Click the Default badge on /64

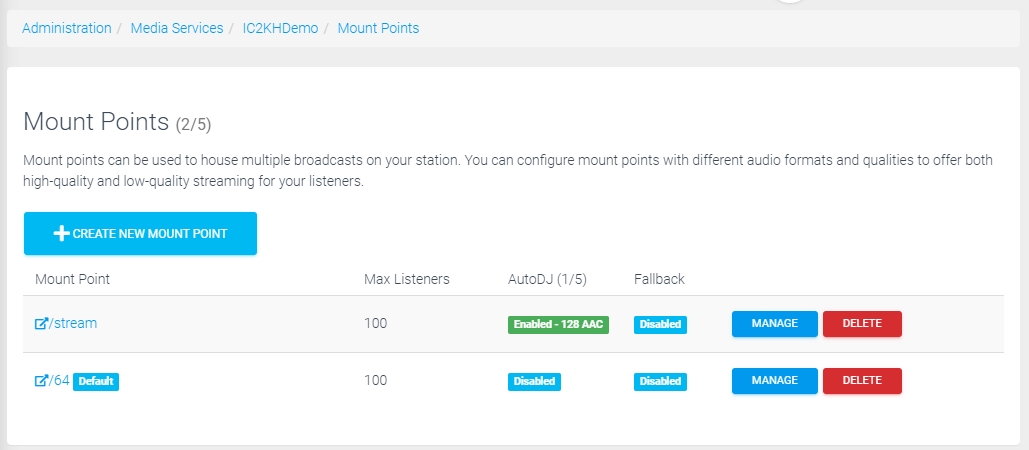(x=96, y=381)
